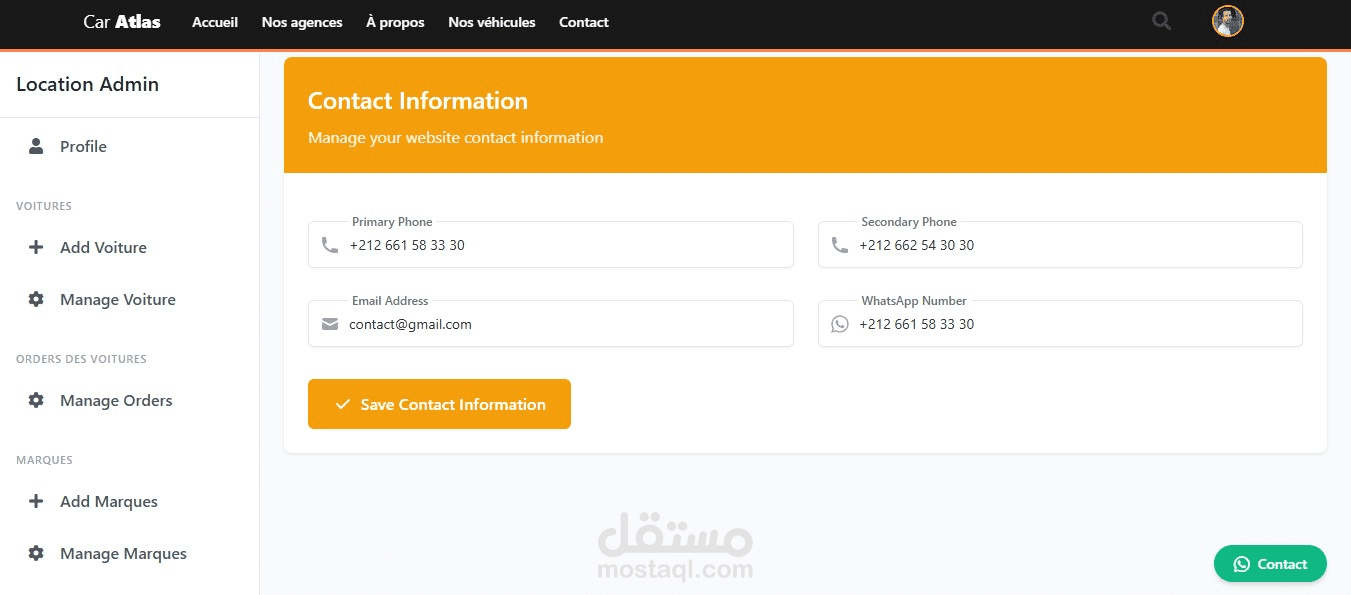Focus the Secondary Phone input field

[1060, 245]
